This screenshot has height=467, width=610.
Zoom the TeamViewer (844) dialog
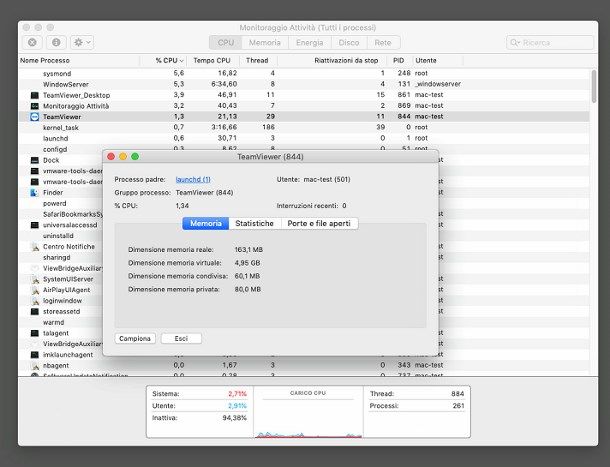click(135, 156)
